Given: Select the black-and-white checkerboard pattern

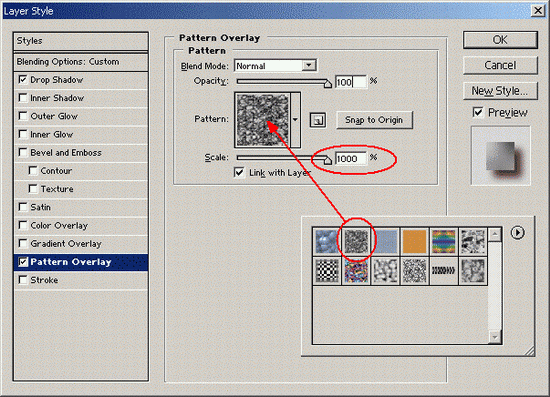Looking at the screenshot, I should pyautogui.click(x=327, y=270).
